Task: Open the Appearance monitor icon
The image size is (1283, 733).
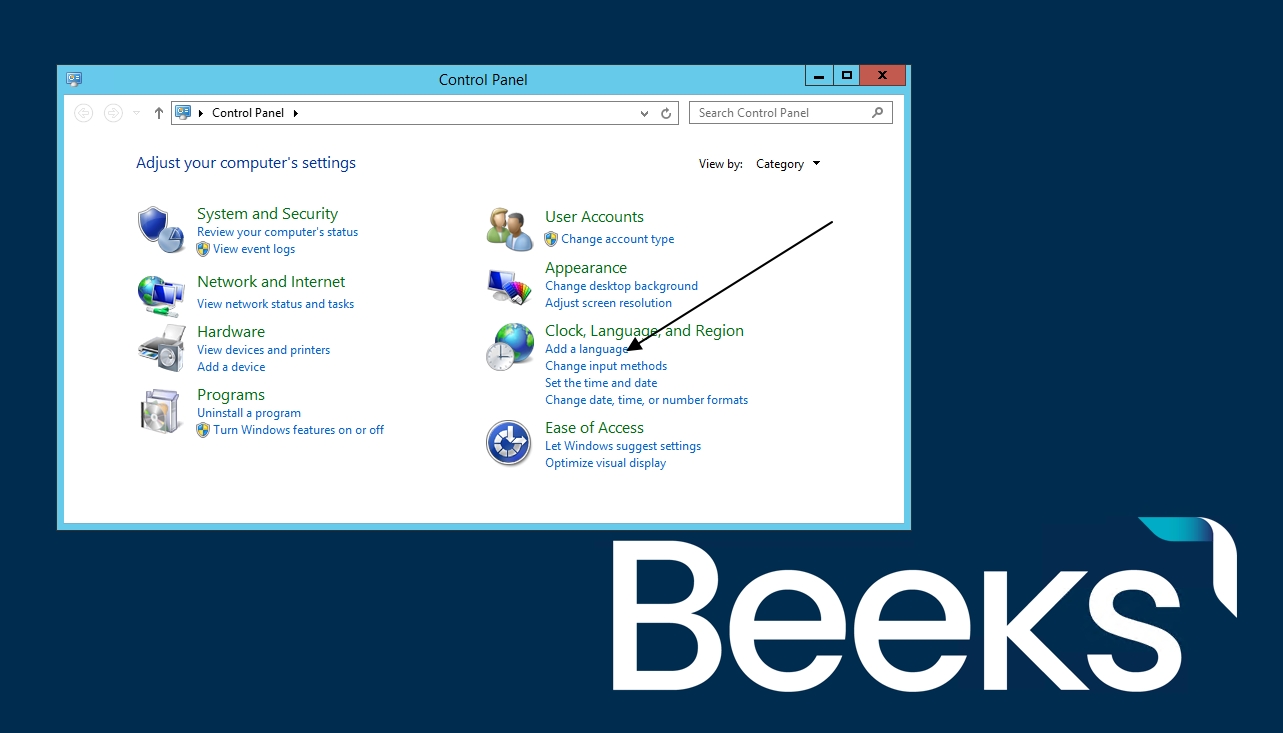Action: point(510,286)
